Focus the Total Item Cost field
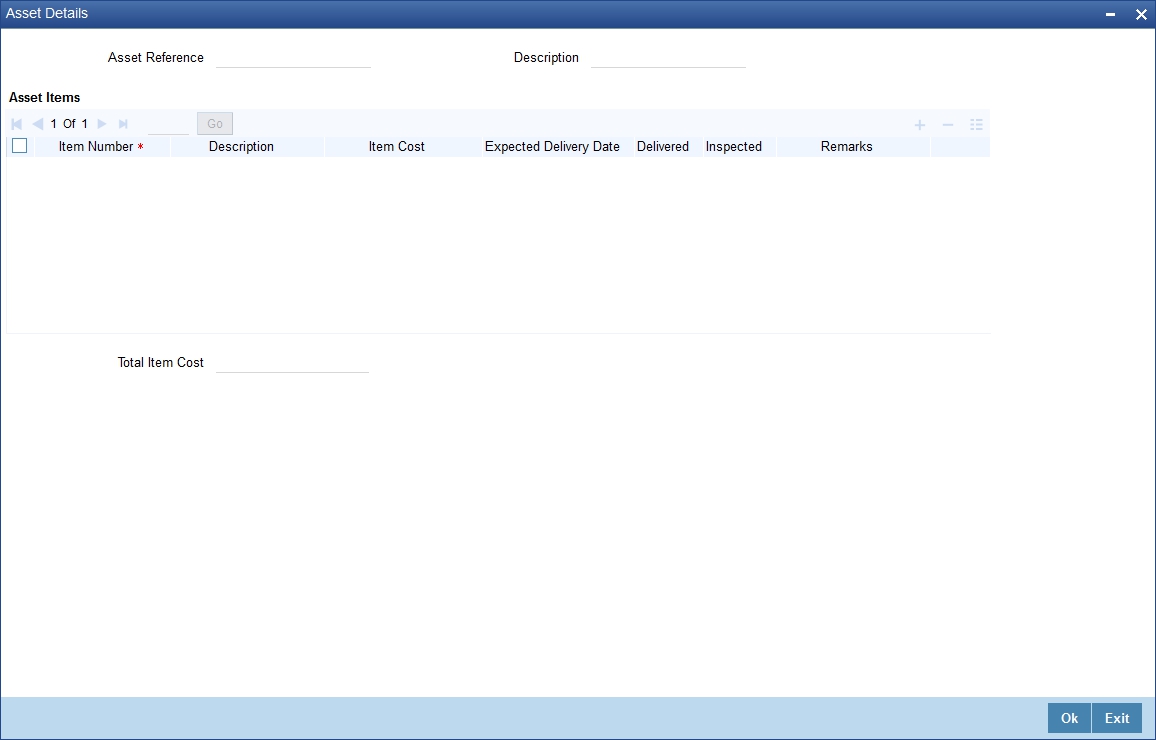 click(x=292, y=363)
